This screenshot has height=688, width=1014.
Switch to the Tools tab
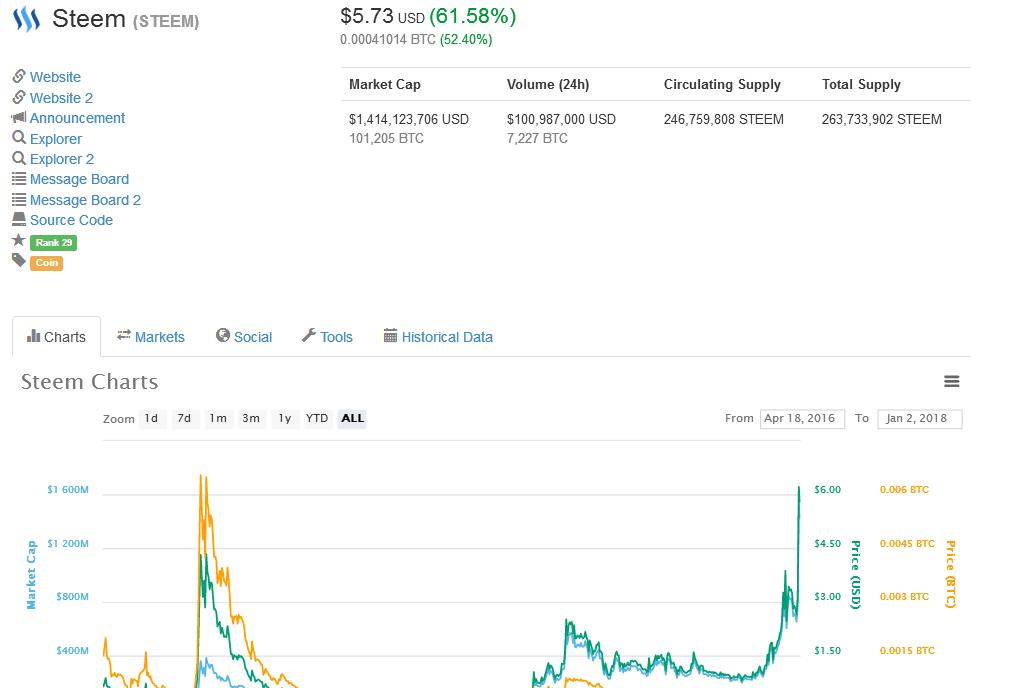point(327,337)
